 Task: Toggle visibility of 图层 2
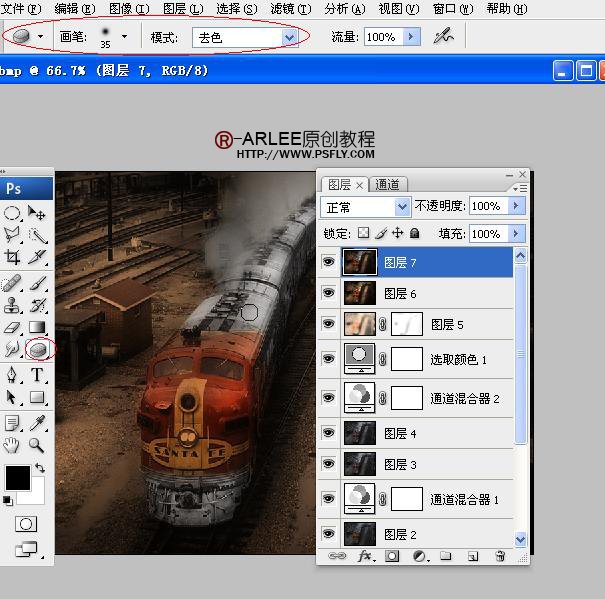(328, 534)
